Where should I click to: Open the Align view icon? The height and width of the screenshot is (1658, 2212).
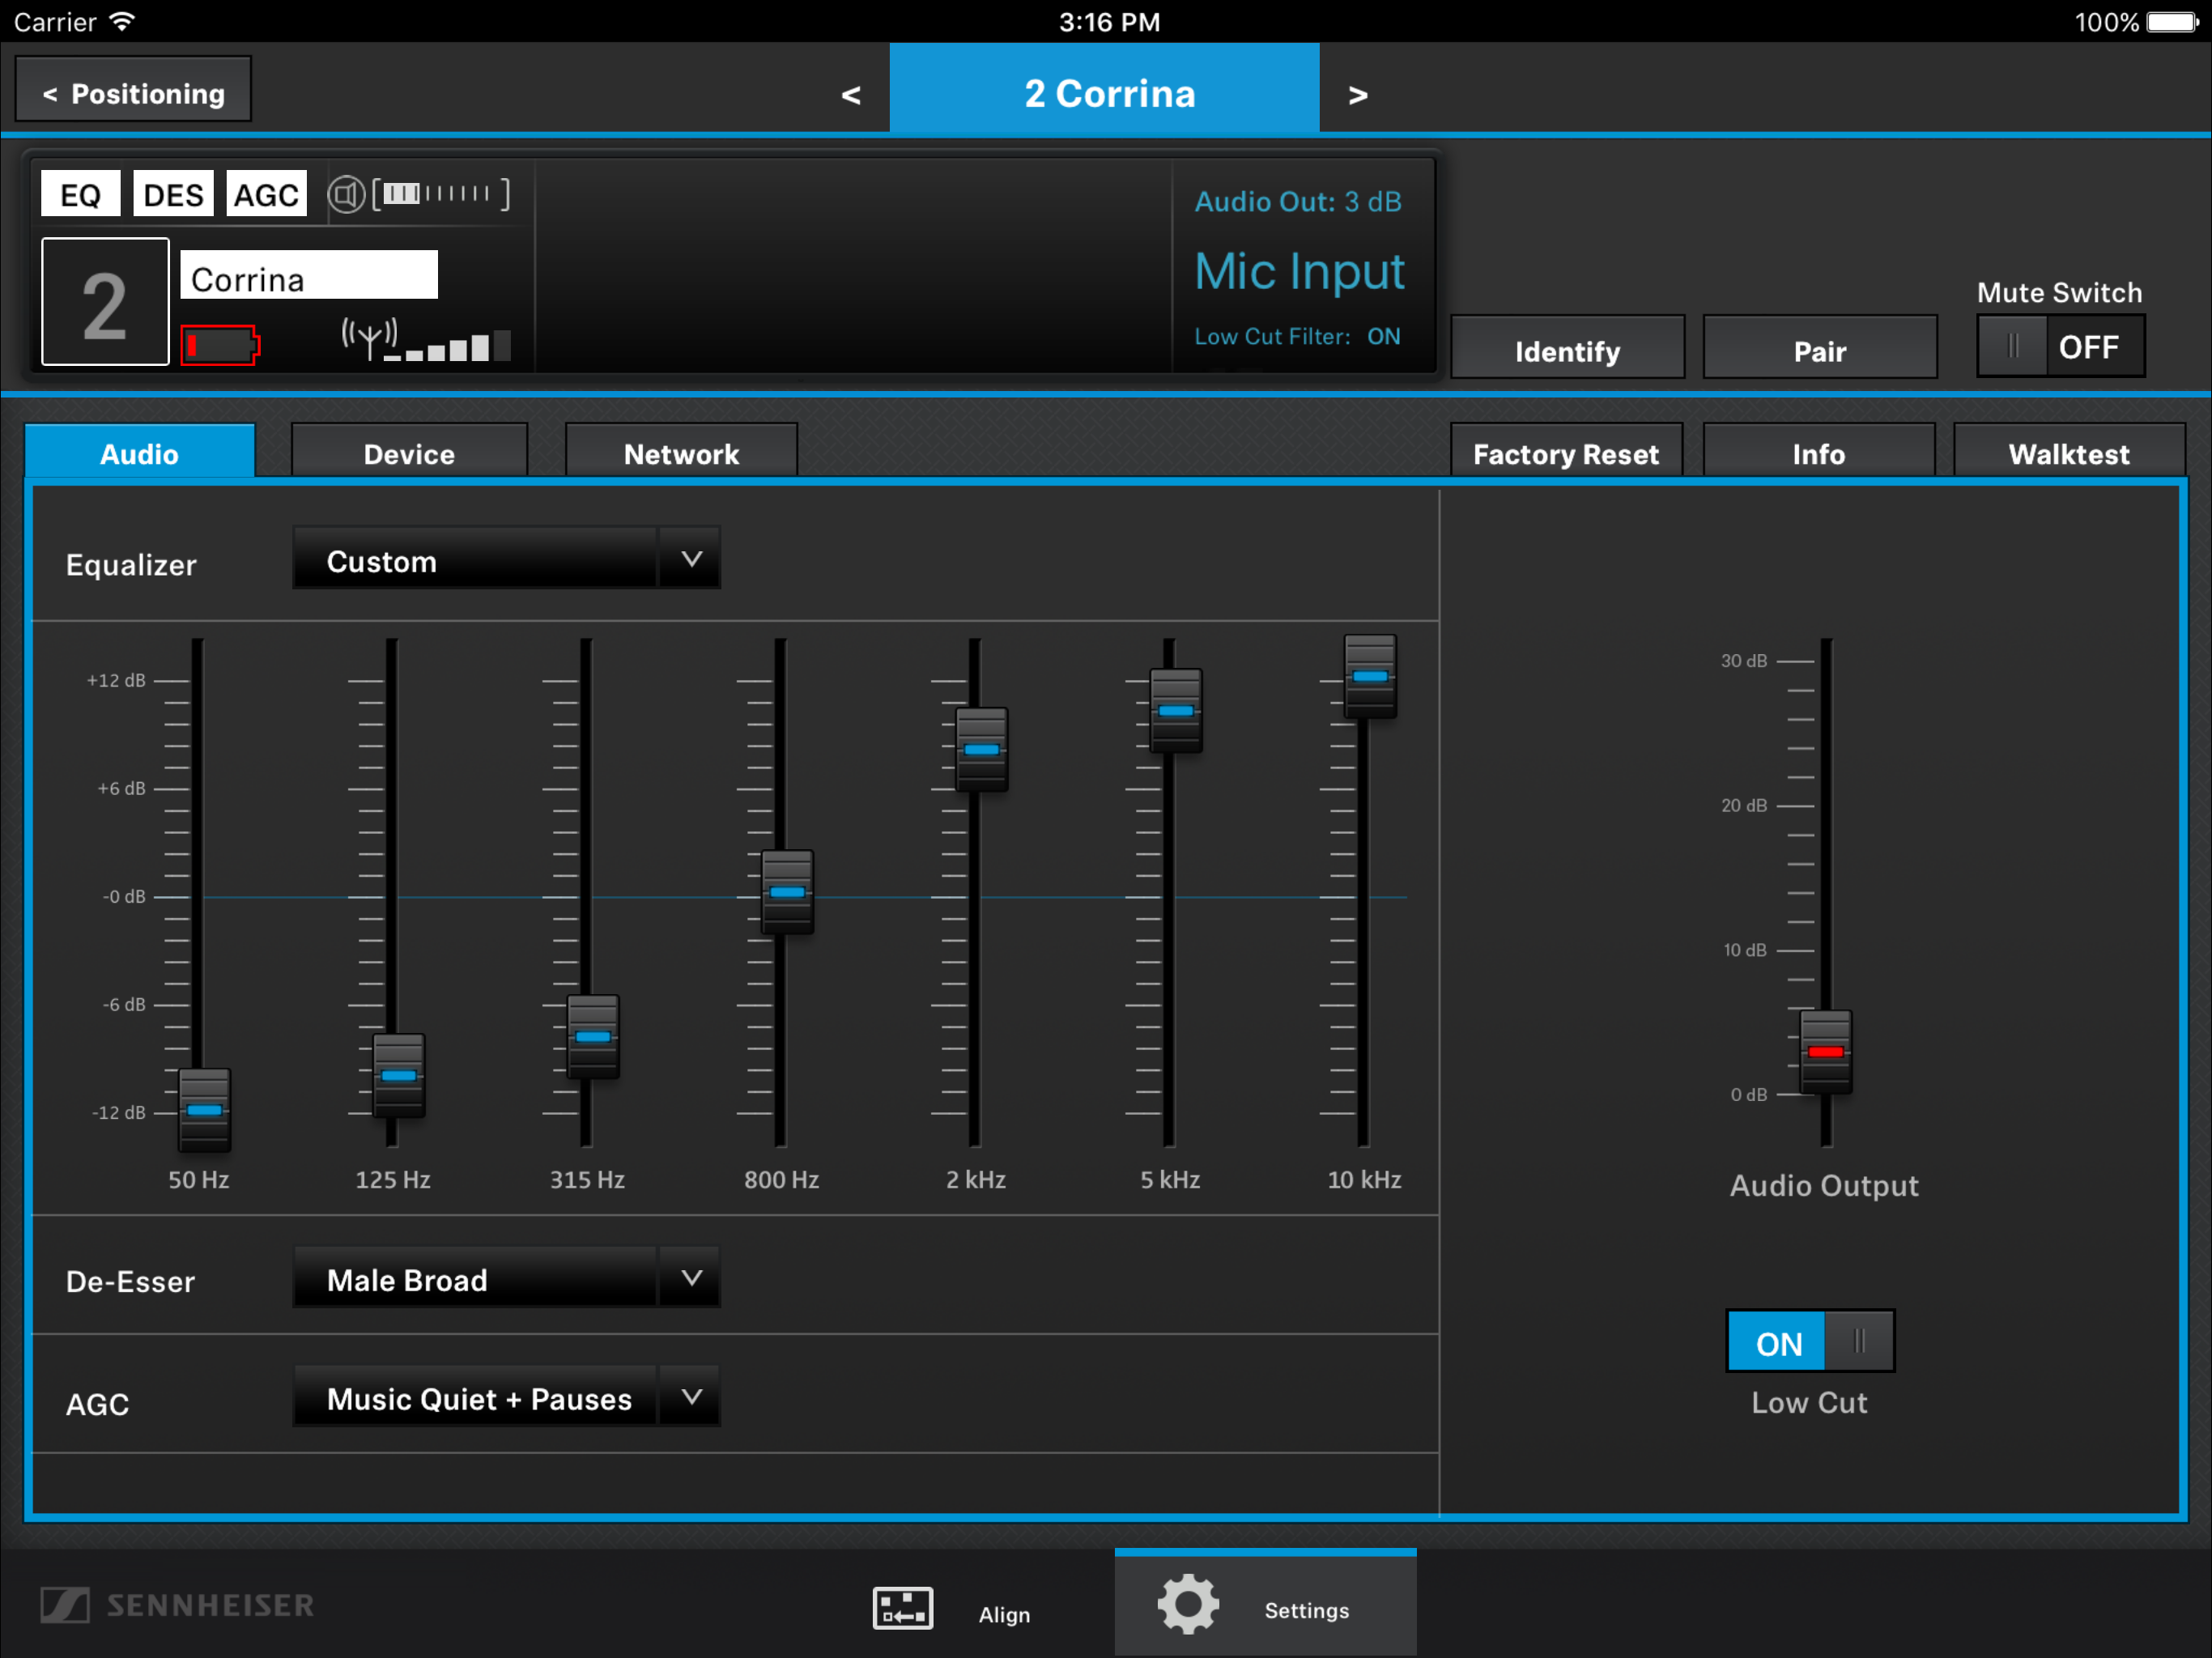[902, 1608]
